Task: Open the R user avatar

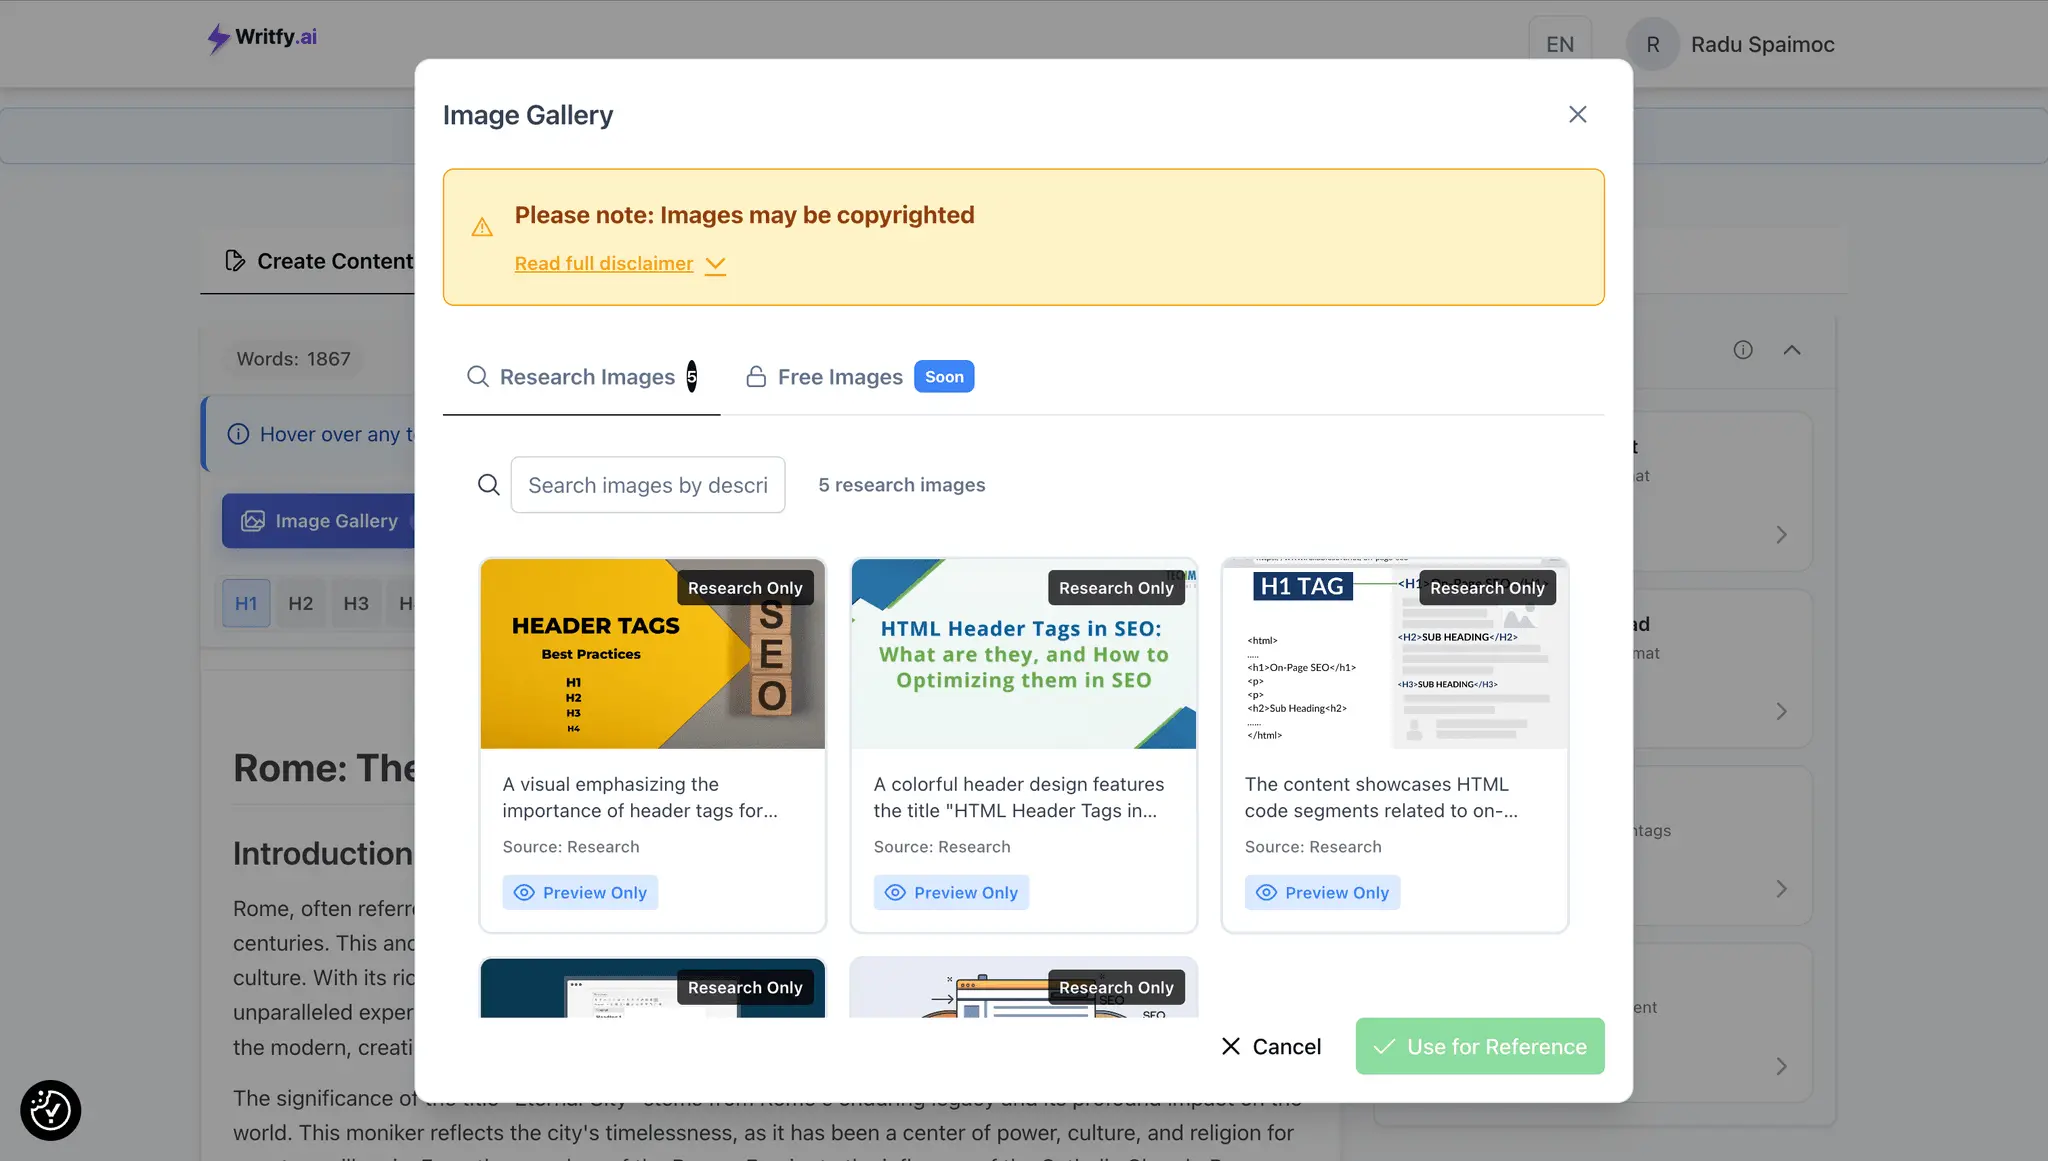Action: click(1652, 44)
